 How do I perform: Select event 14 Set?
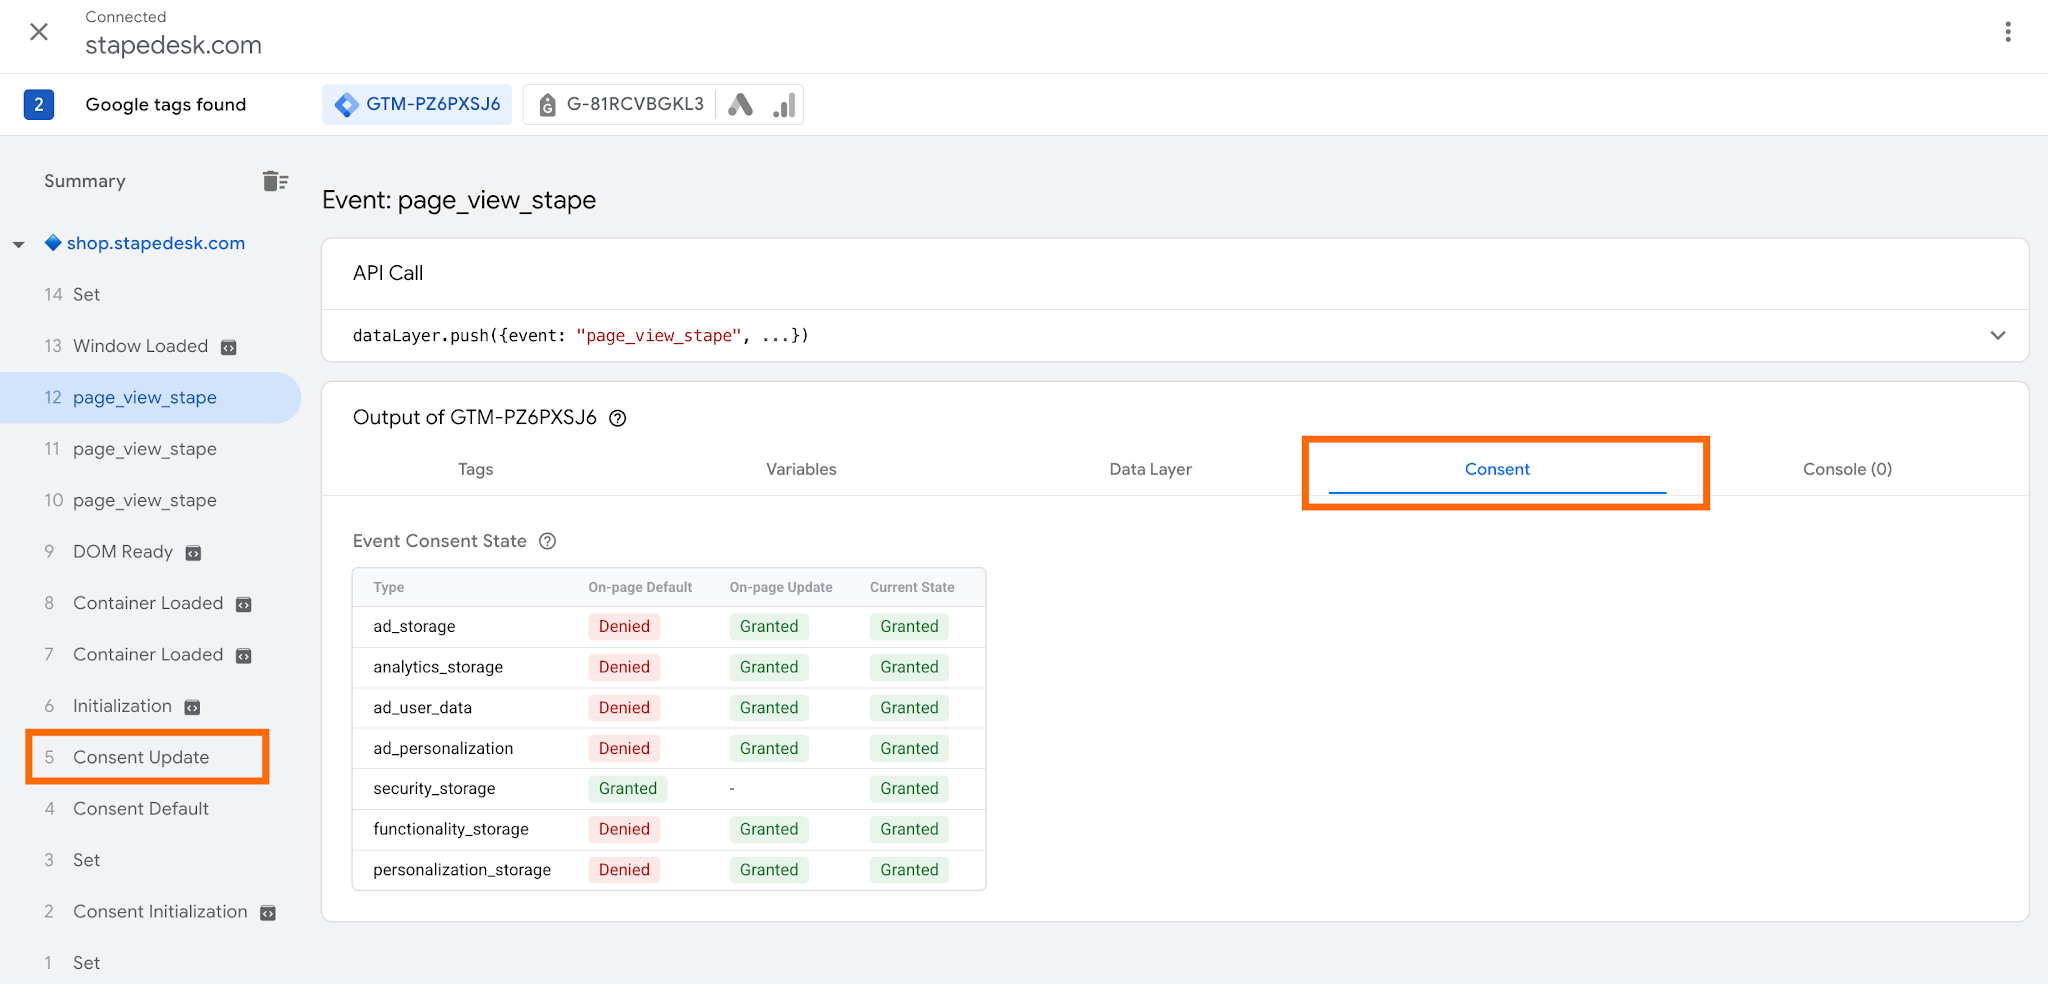pos(150,294)
